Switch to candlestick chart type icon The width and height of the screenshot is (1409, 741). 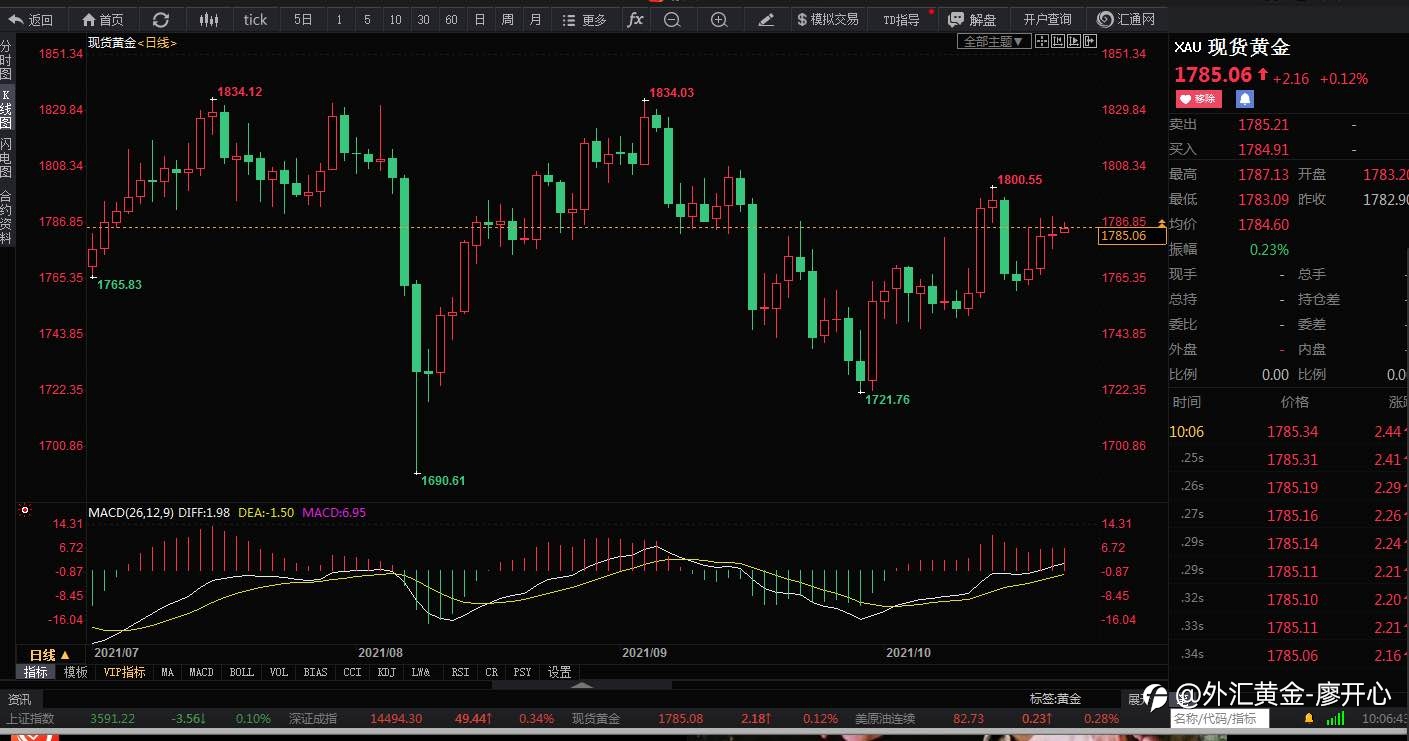coord(208,19)
